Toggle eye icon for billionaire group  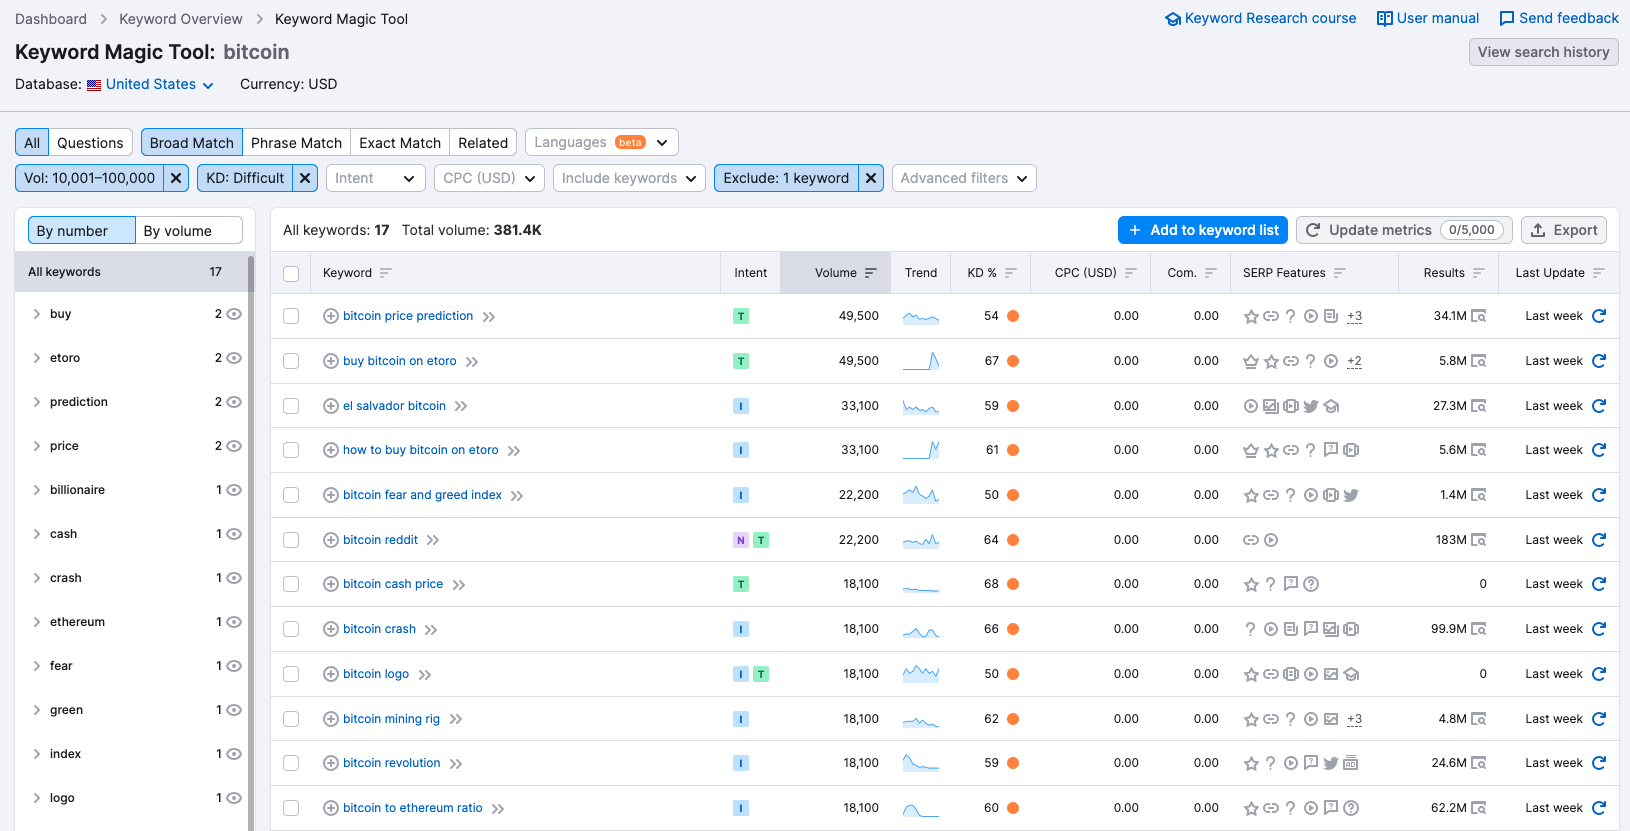coord(234,490)
